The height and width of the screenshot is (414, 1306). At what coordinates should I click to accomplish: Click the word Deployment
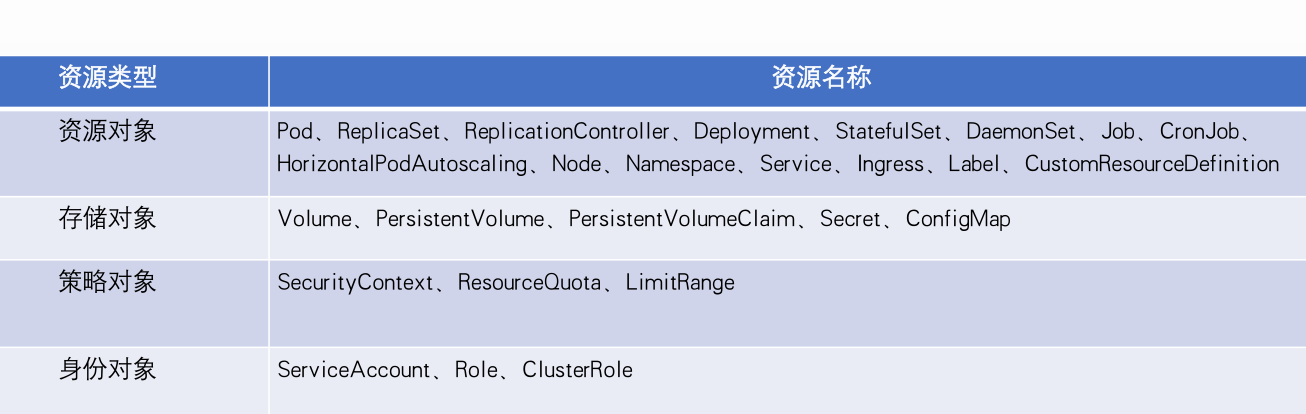coord(752,132)
